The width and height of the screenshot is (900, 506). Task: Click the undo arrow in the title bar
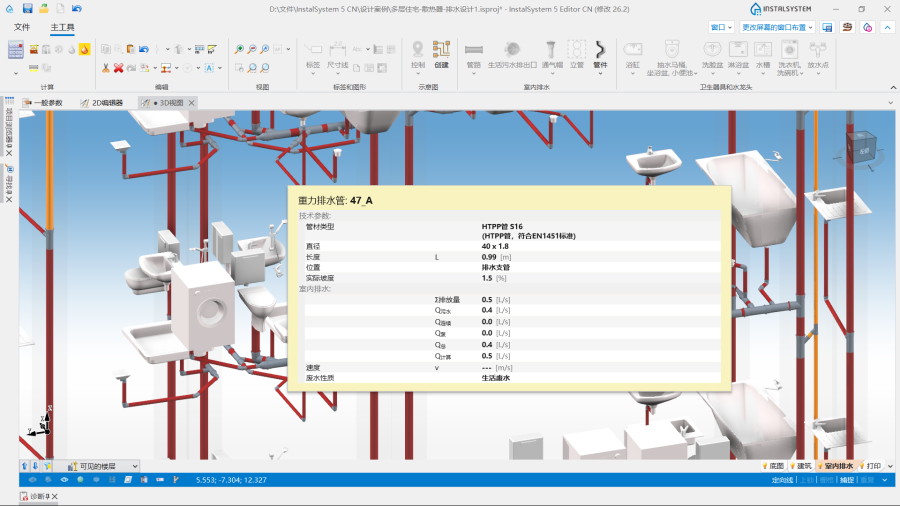[x=76, y=9]
